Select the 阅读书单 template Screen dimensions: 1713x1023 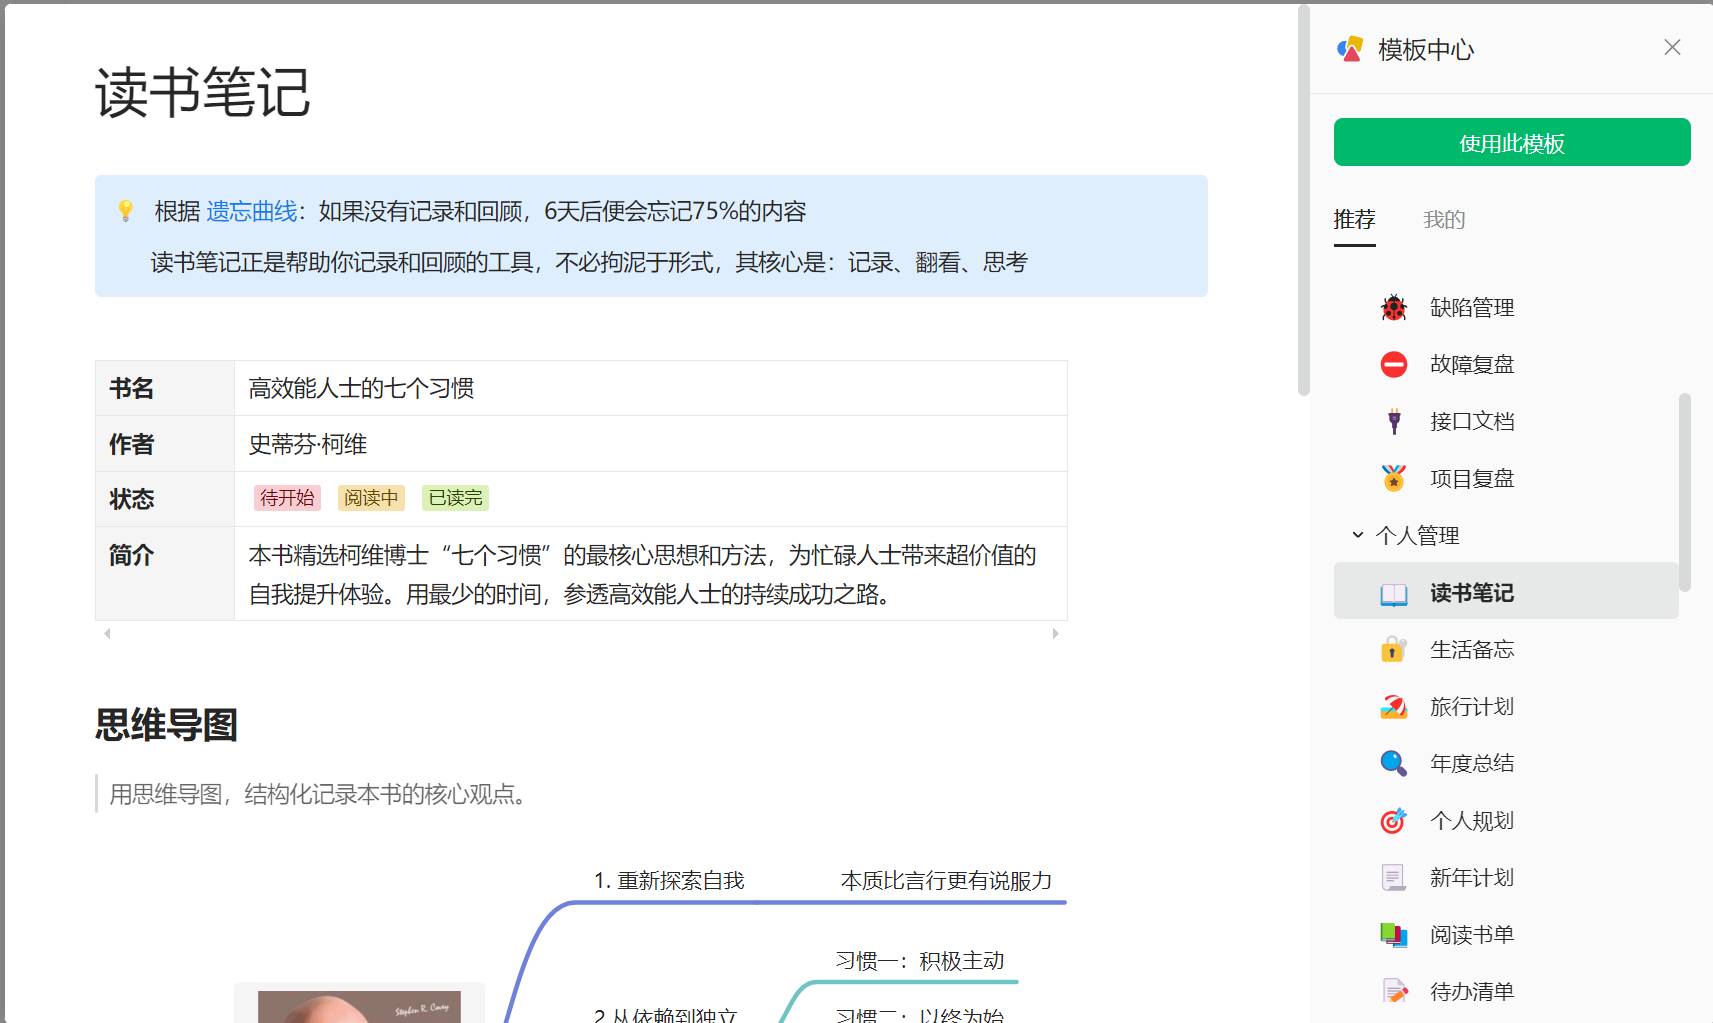point(1506,934)
